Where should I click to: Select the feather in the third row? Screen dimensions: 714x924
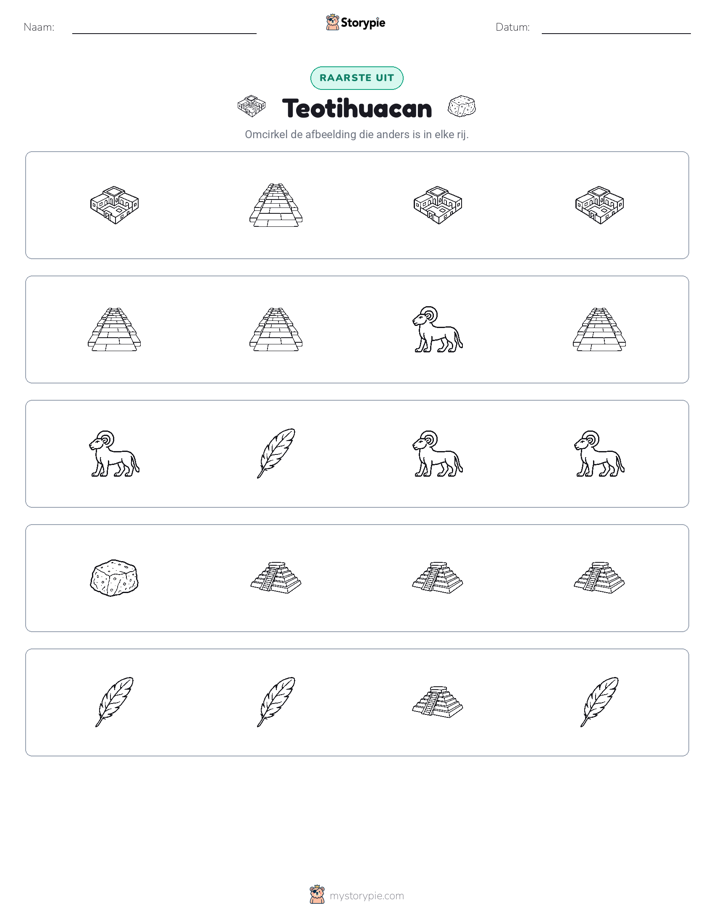276,453
